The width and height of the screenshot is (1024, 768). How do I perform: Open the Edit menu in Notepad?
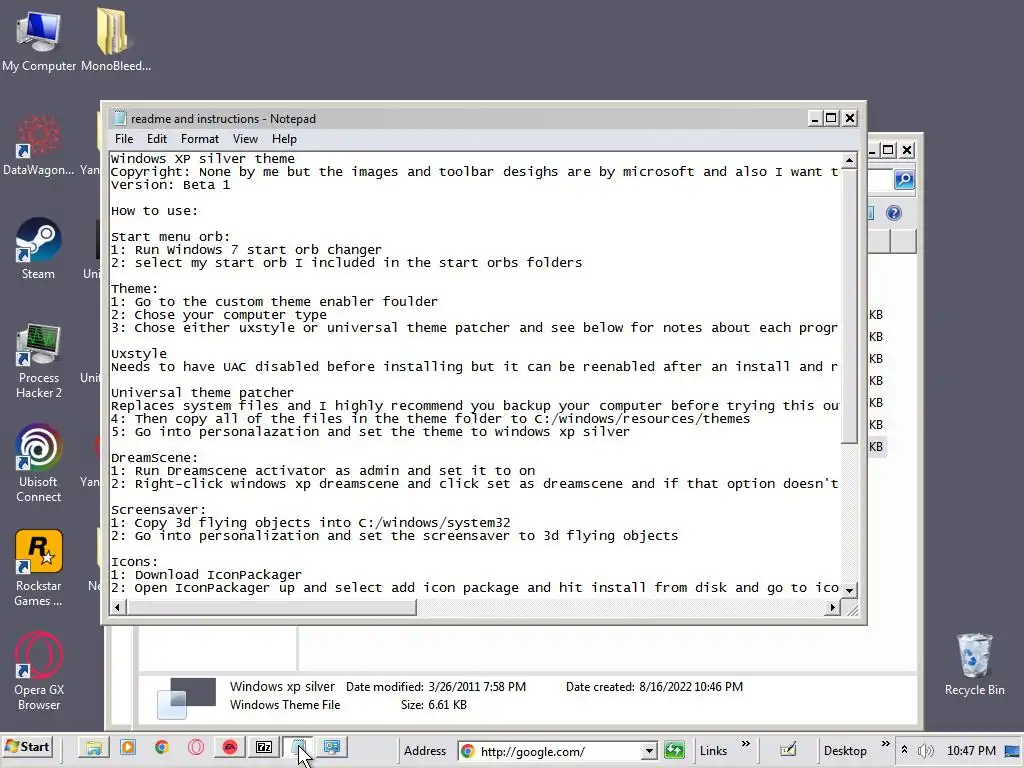(157, 139)
